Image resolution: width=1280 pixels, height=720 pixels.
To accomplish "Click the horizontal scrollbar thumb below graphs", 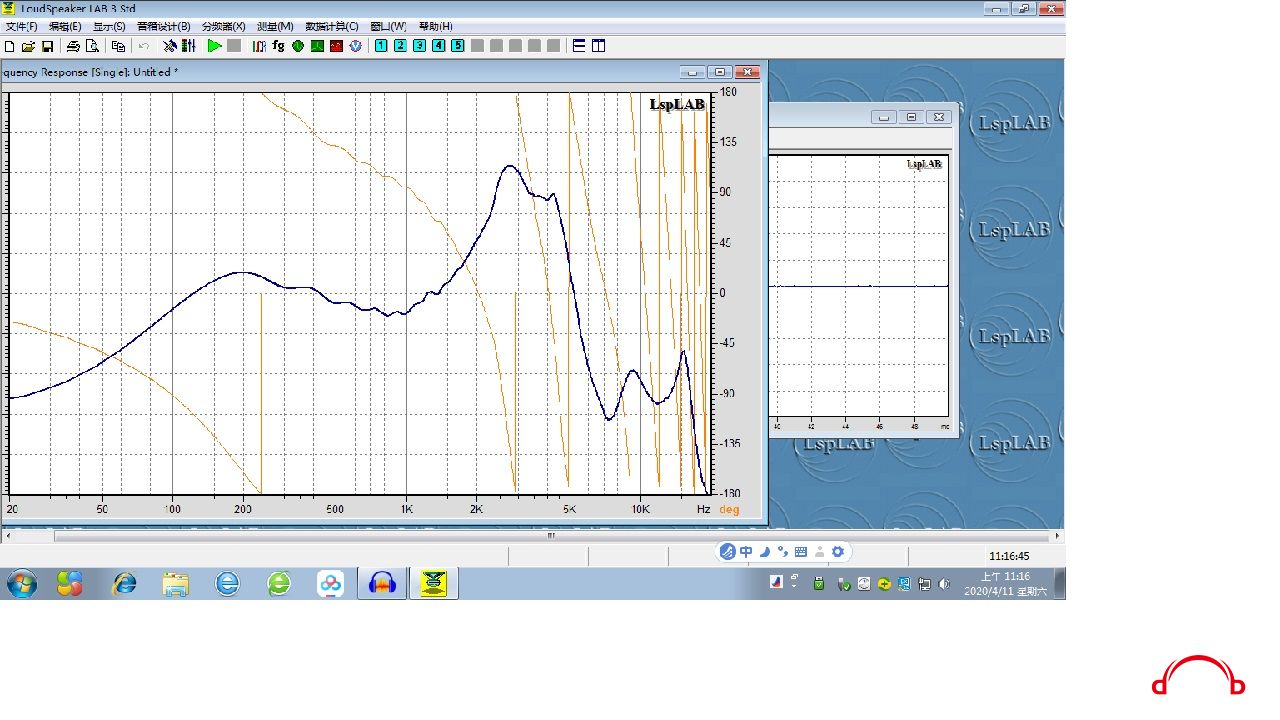I will coord(551,536).
